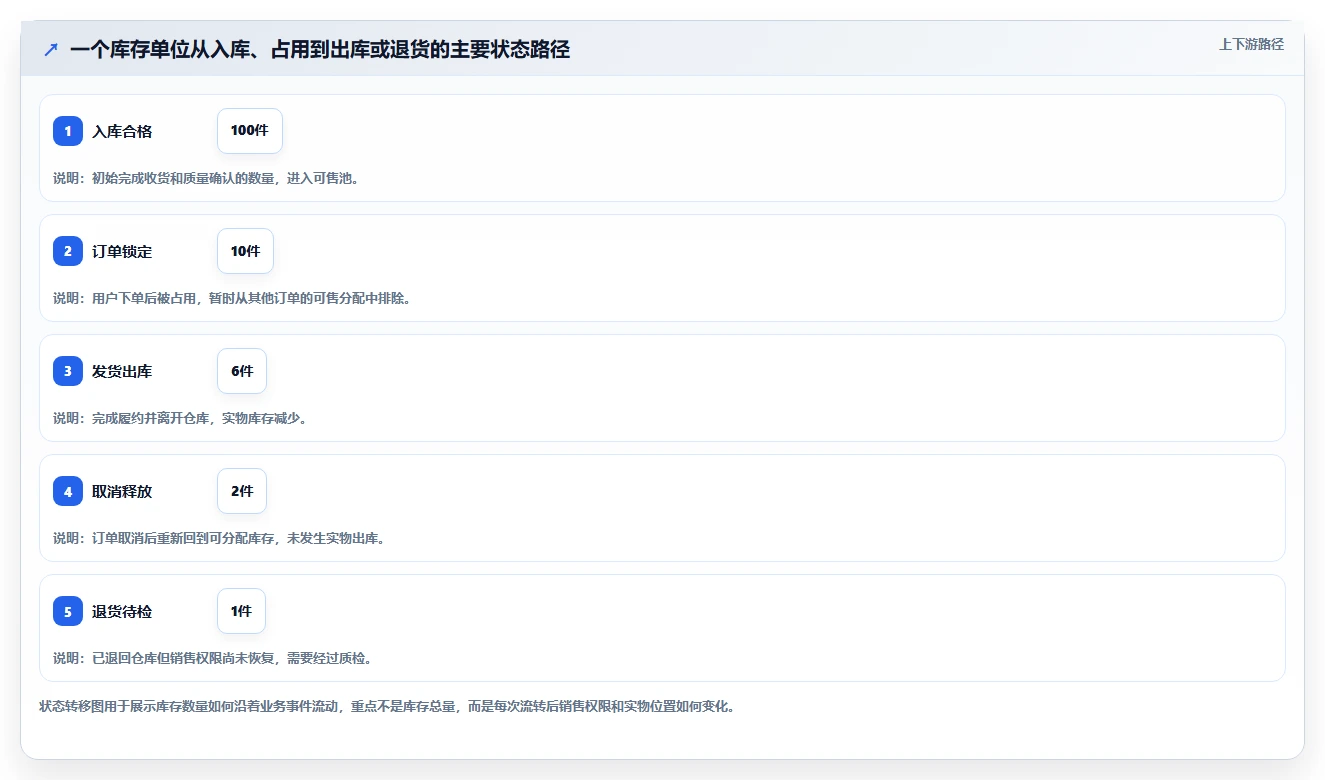Click the 10件 quantity chip
The width and height of the screenshot is (1325, 780).
[245, 251]
